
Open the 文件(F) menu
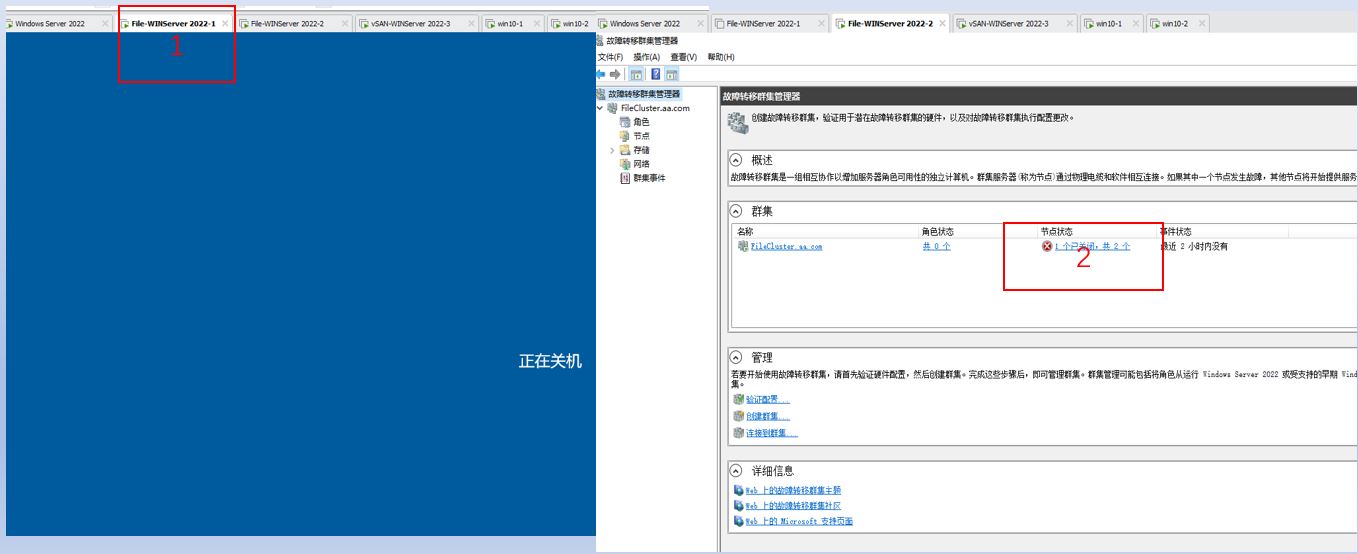(610, 57)
